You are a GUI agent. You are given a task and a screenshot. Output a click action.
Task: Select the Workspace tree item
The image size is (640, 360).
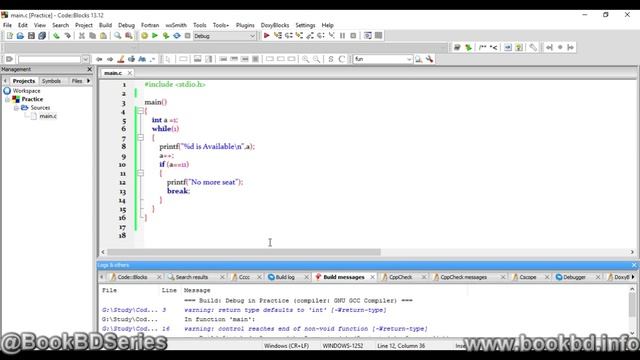(26, 91)
